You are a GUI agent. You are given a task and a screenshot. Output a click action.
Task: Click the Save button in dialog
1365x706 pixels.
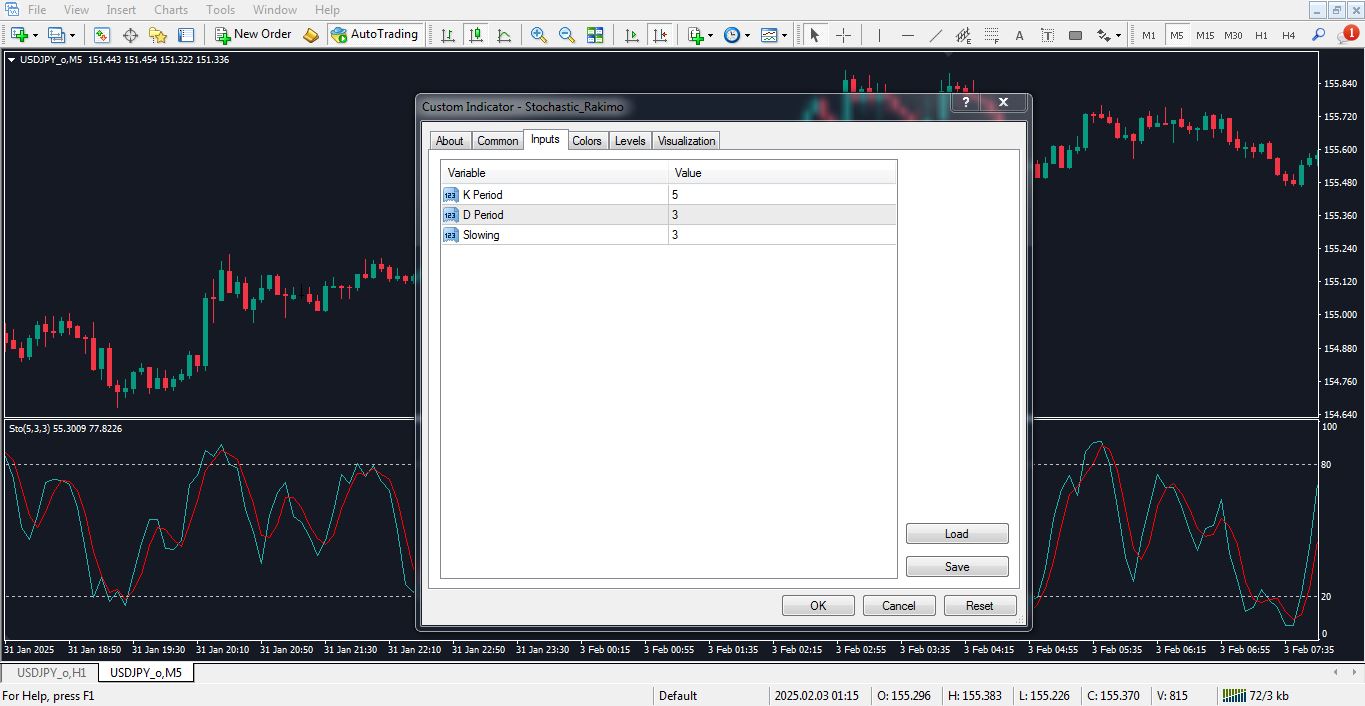coord(957,567)
